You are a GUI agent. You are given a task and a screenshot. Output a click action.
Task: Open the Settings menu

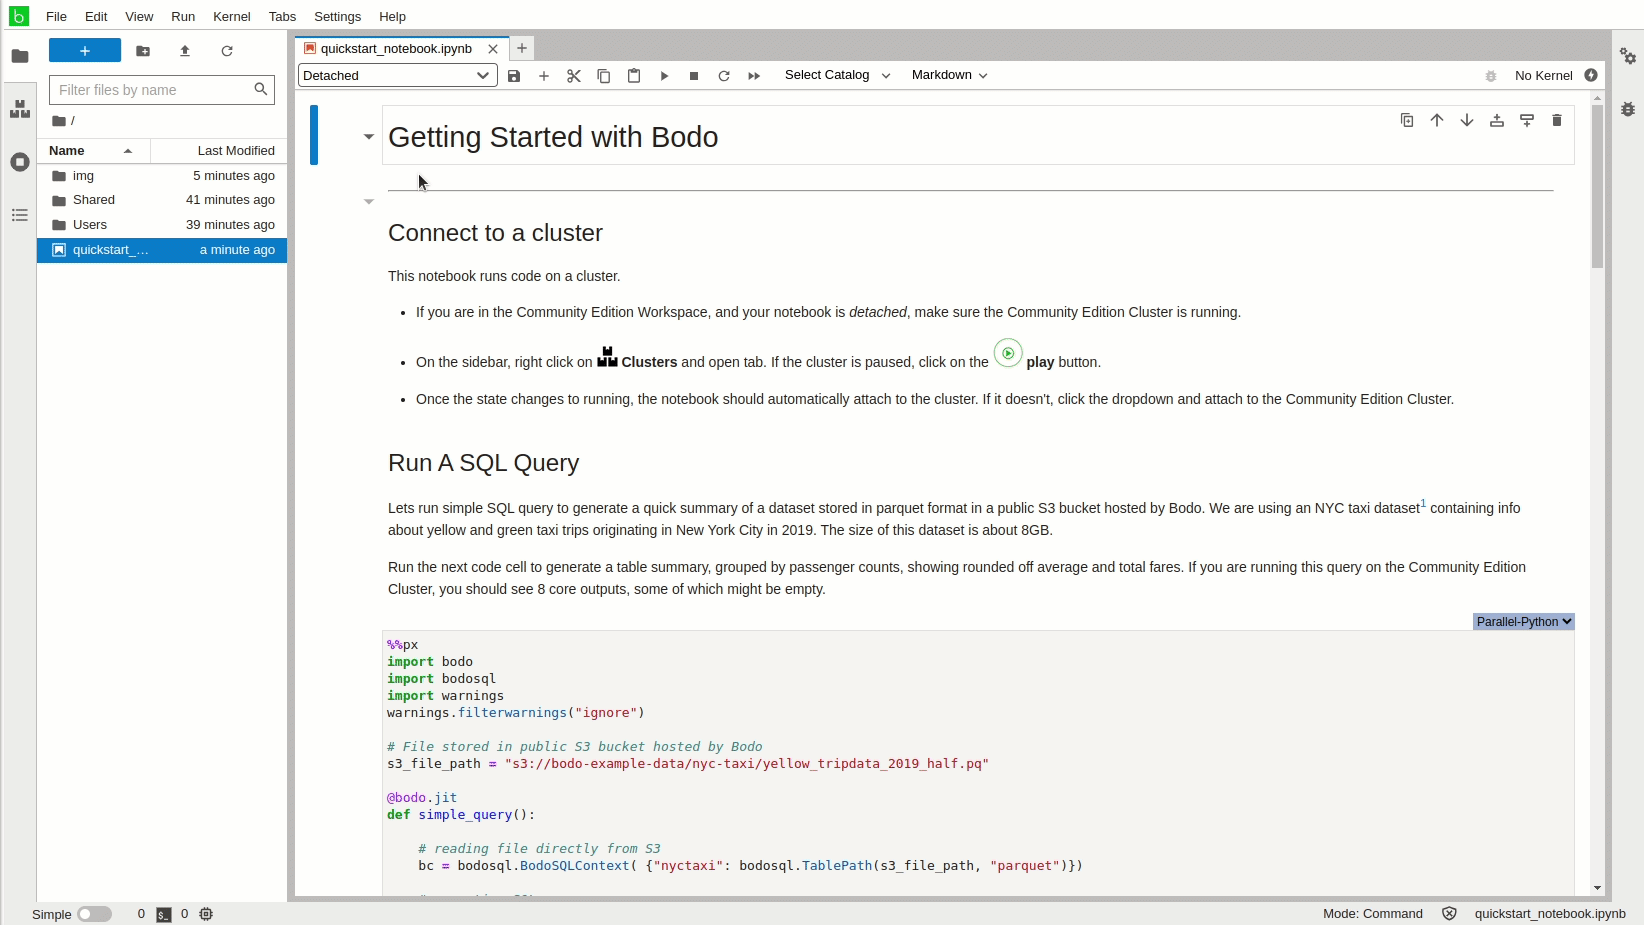point(337,17)
